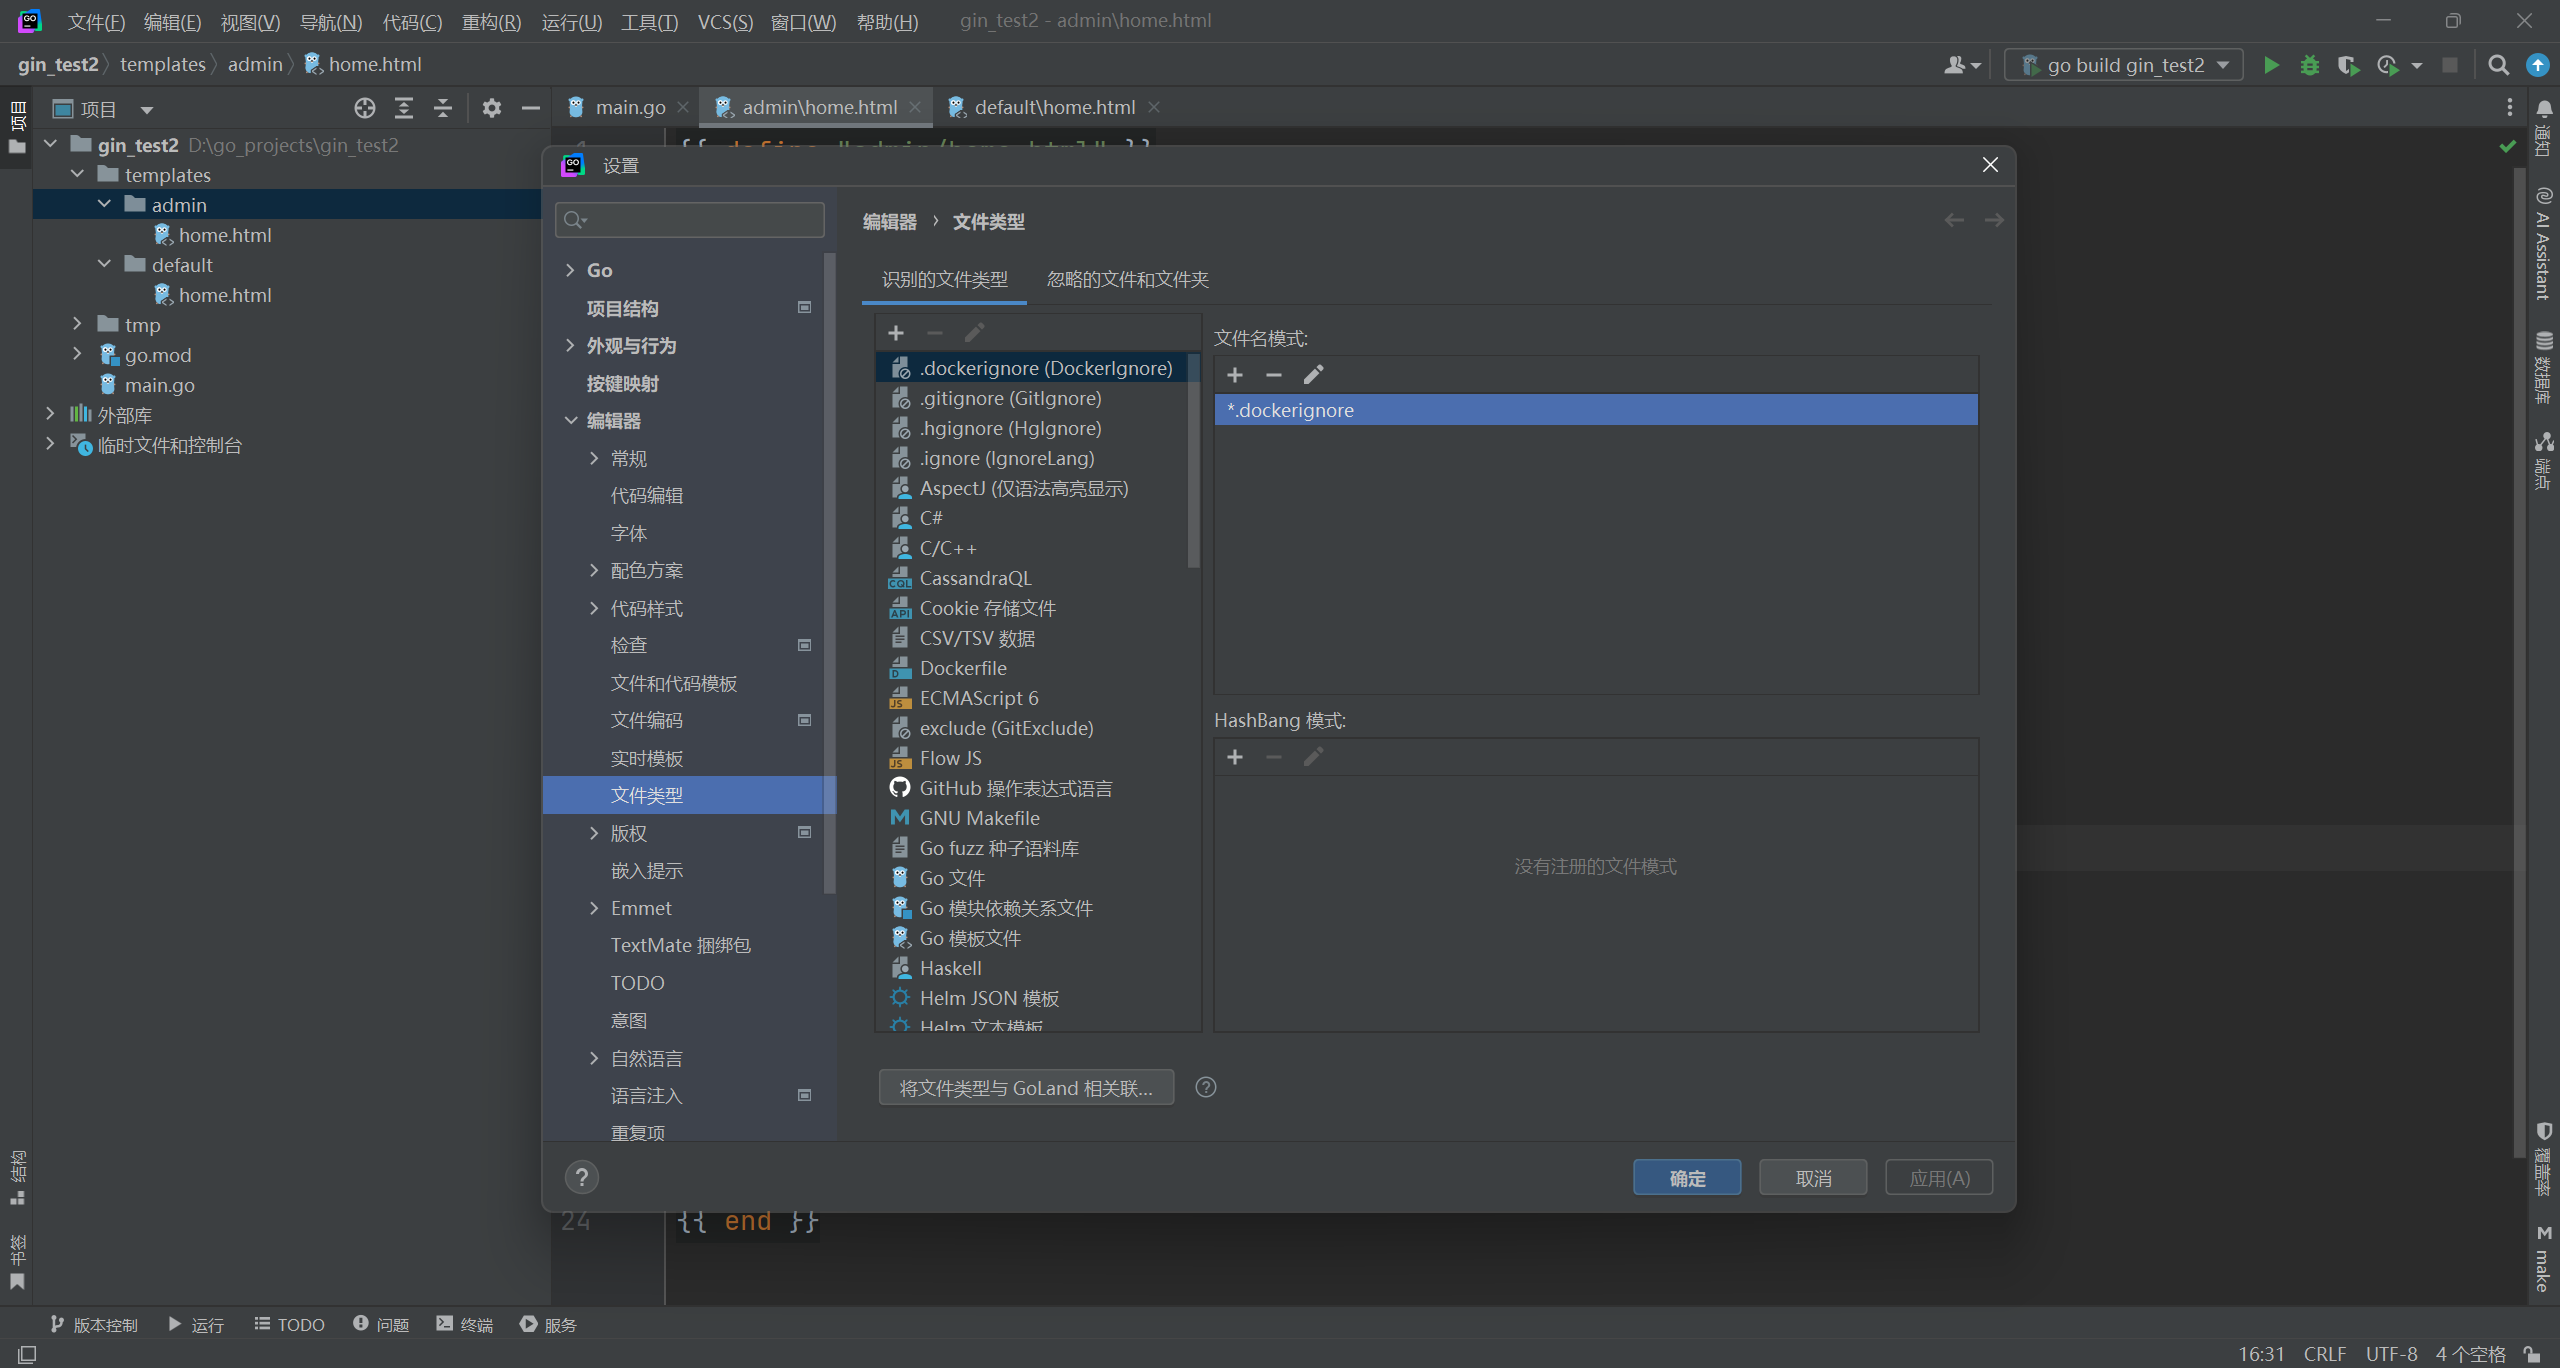Open the make tool window
2560x1368 pixels.
[x=2543, y=1258]
